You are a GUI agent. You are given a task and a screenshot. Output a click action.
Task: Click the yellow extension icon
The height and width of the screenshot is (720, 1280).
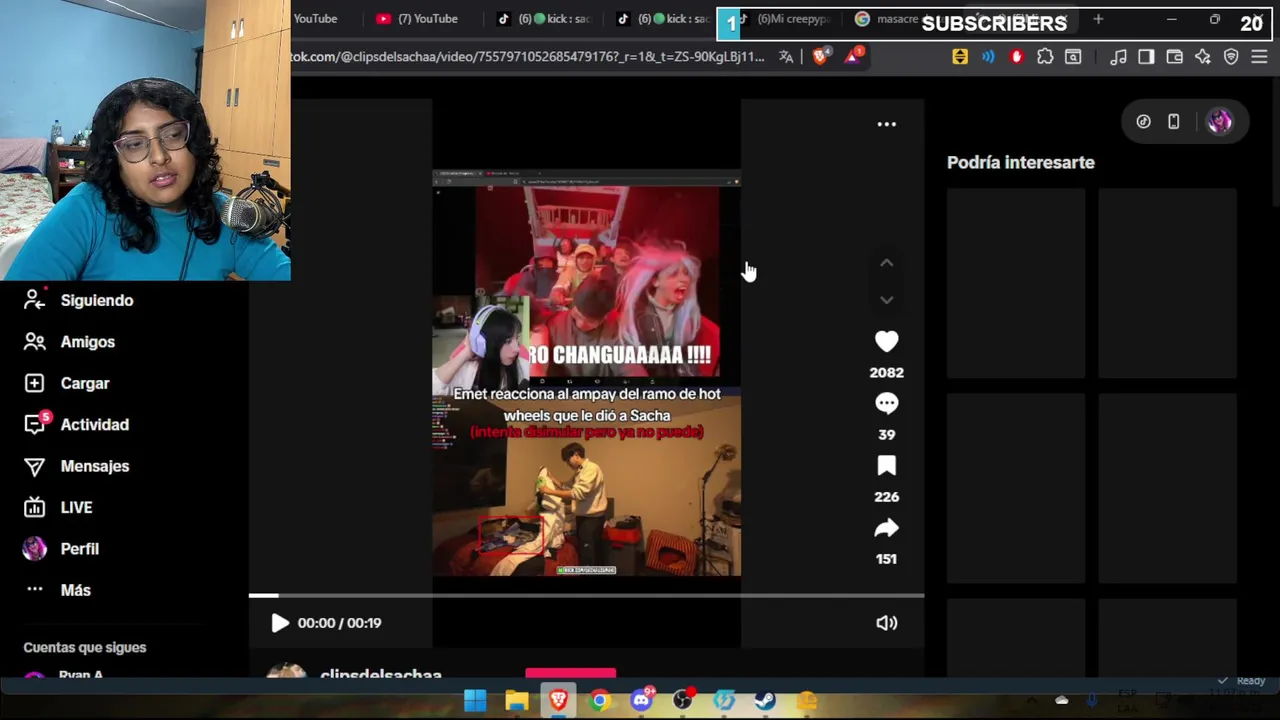pos(960,57)
